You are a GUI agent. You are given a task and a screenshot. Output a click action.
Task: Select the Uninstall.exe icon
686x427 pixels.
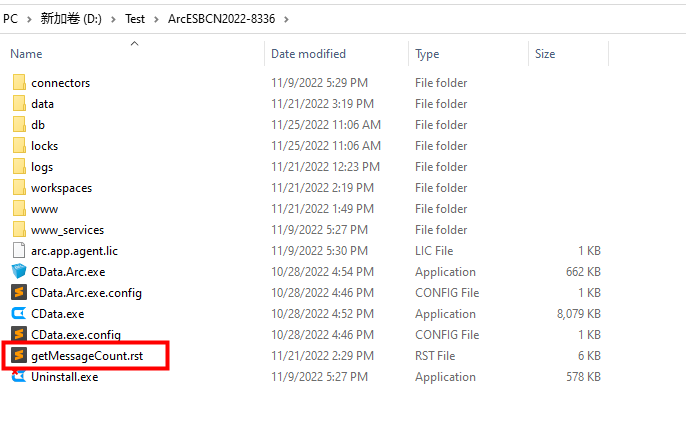(19, 376)
